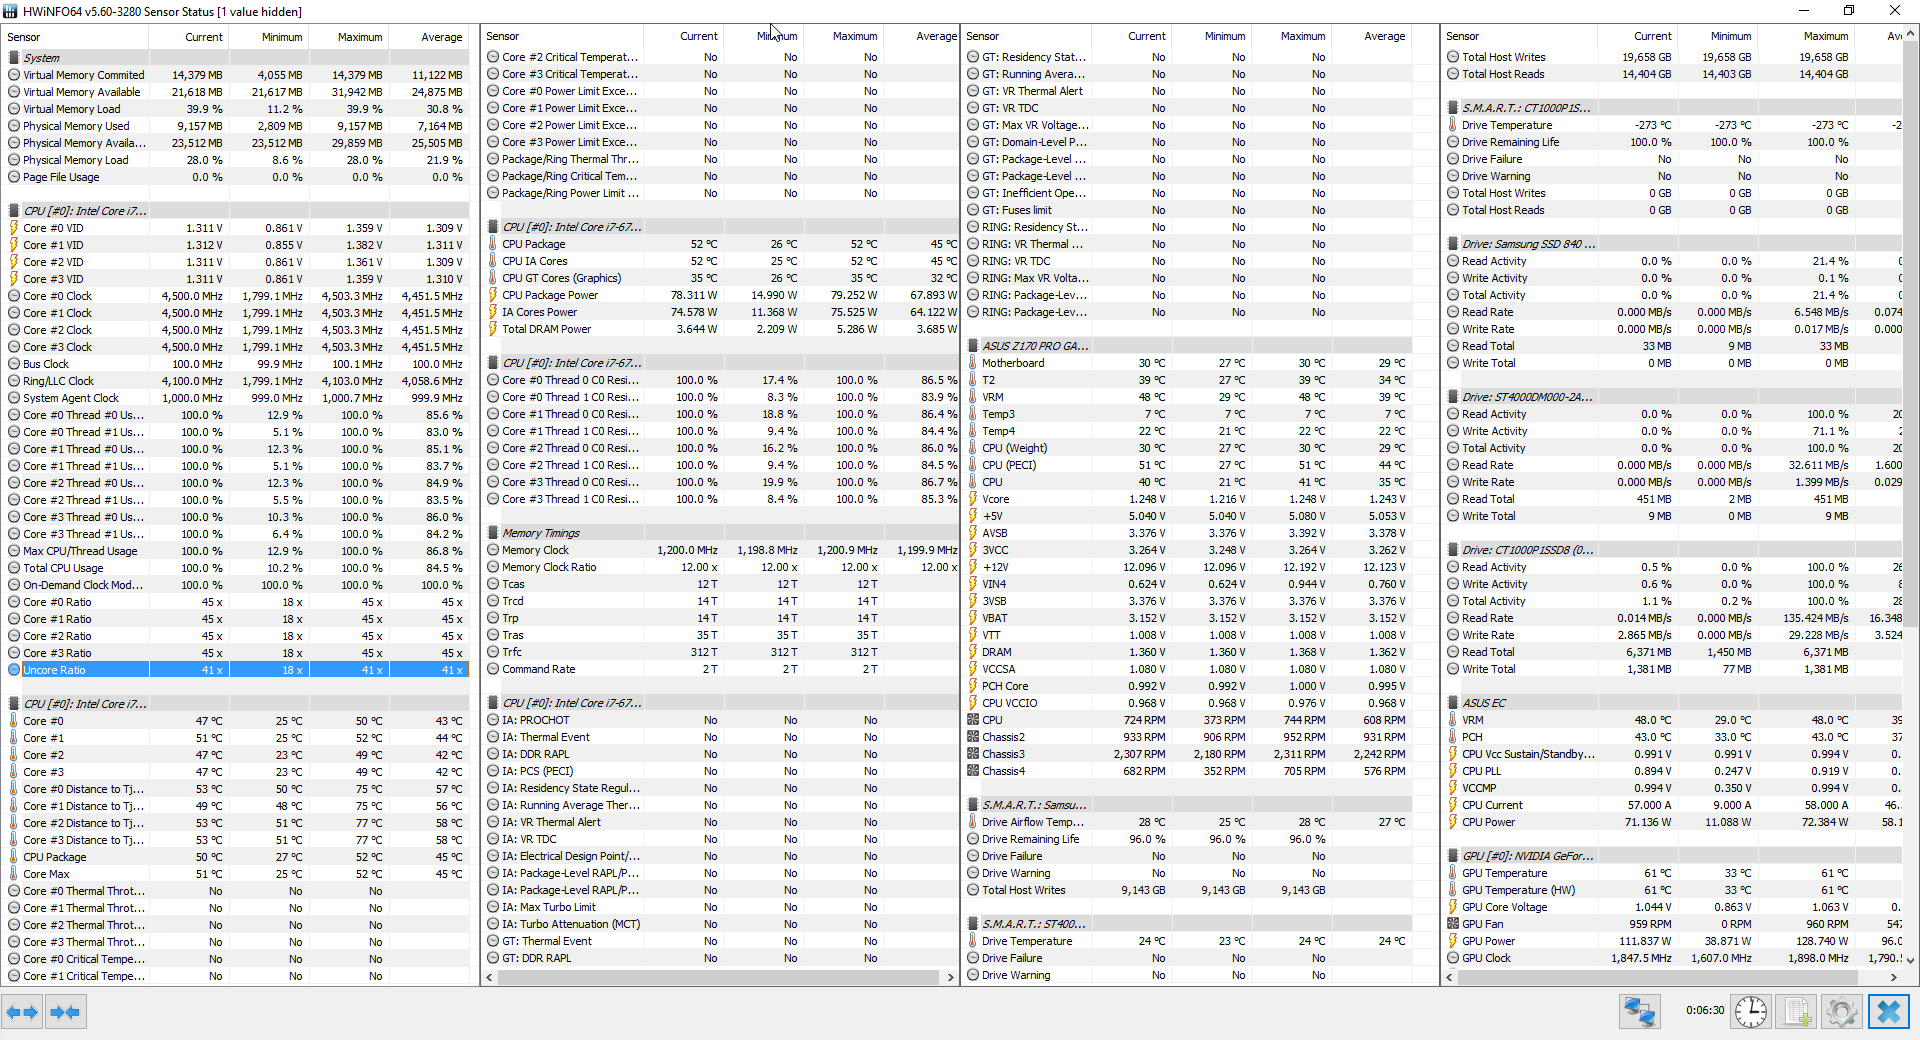Click the Chassis3 fan icon

[x=973, y=754]
